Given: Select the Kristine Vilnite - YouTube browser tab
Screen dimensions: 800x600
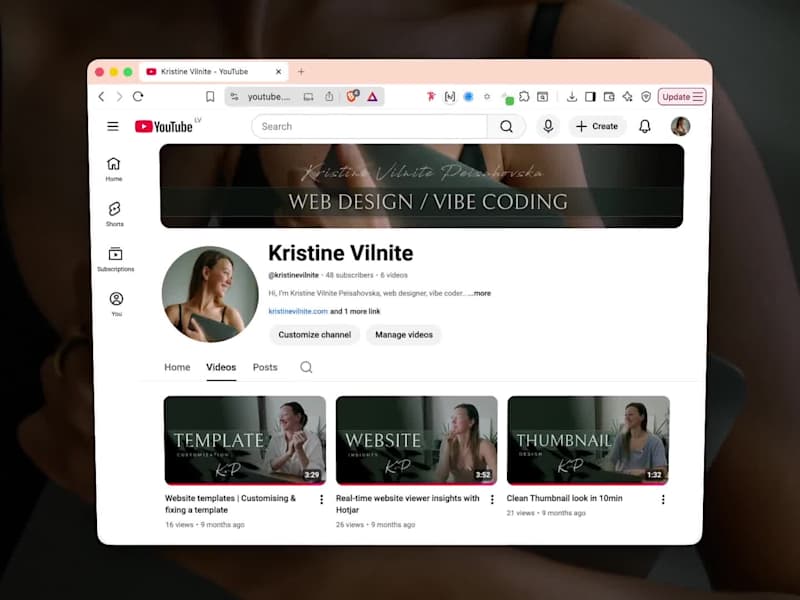Looking at the screenshot, I should click(x=215, y=71).
